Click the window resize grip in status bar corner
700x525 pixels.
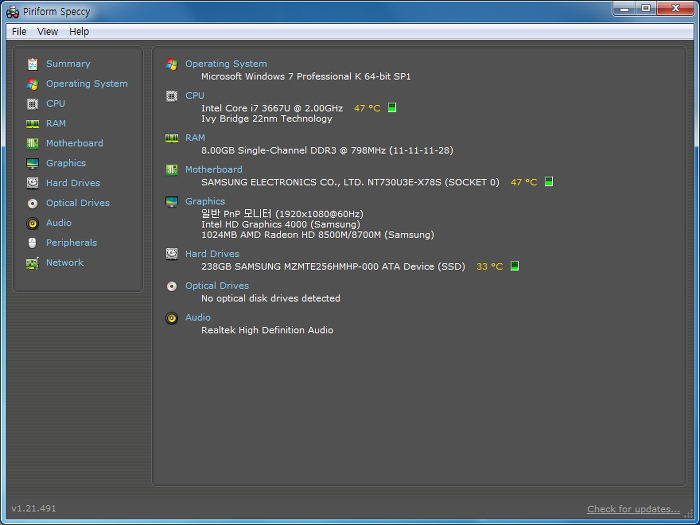point(689,514)
